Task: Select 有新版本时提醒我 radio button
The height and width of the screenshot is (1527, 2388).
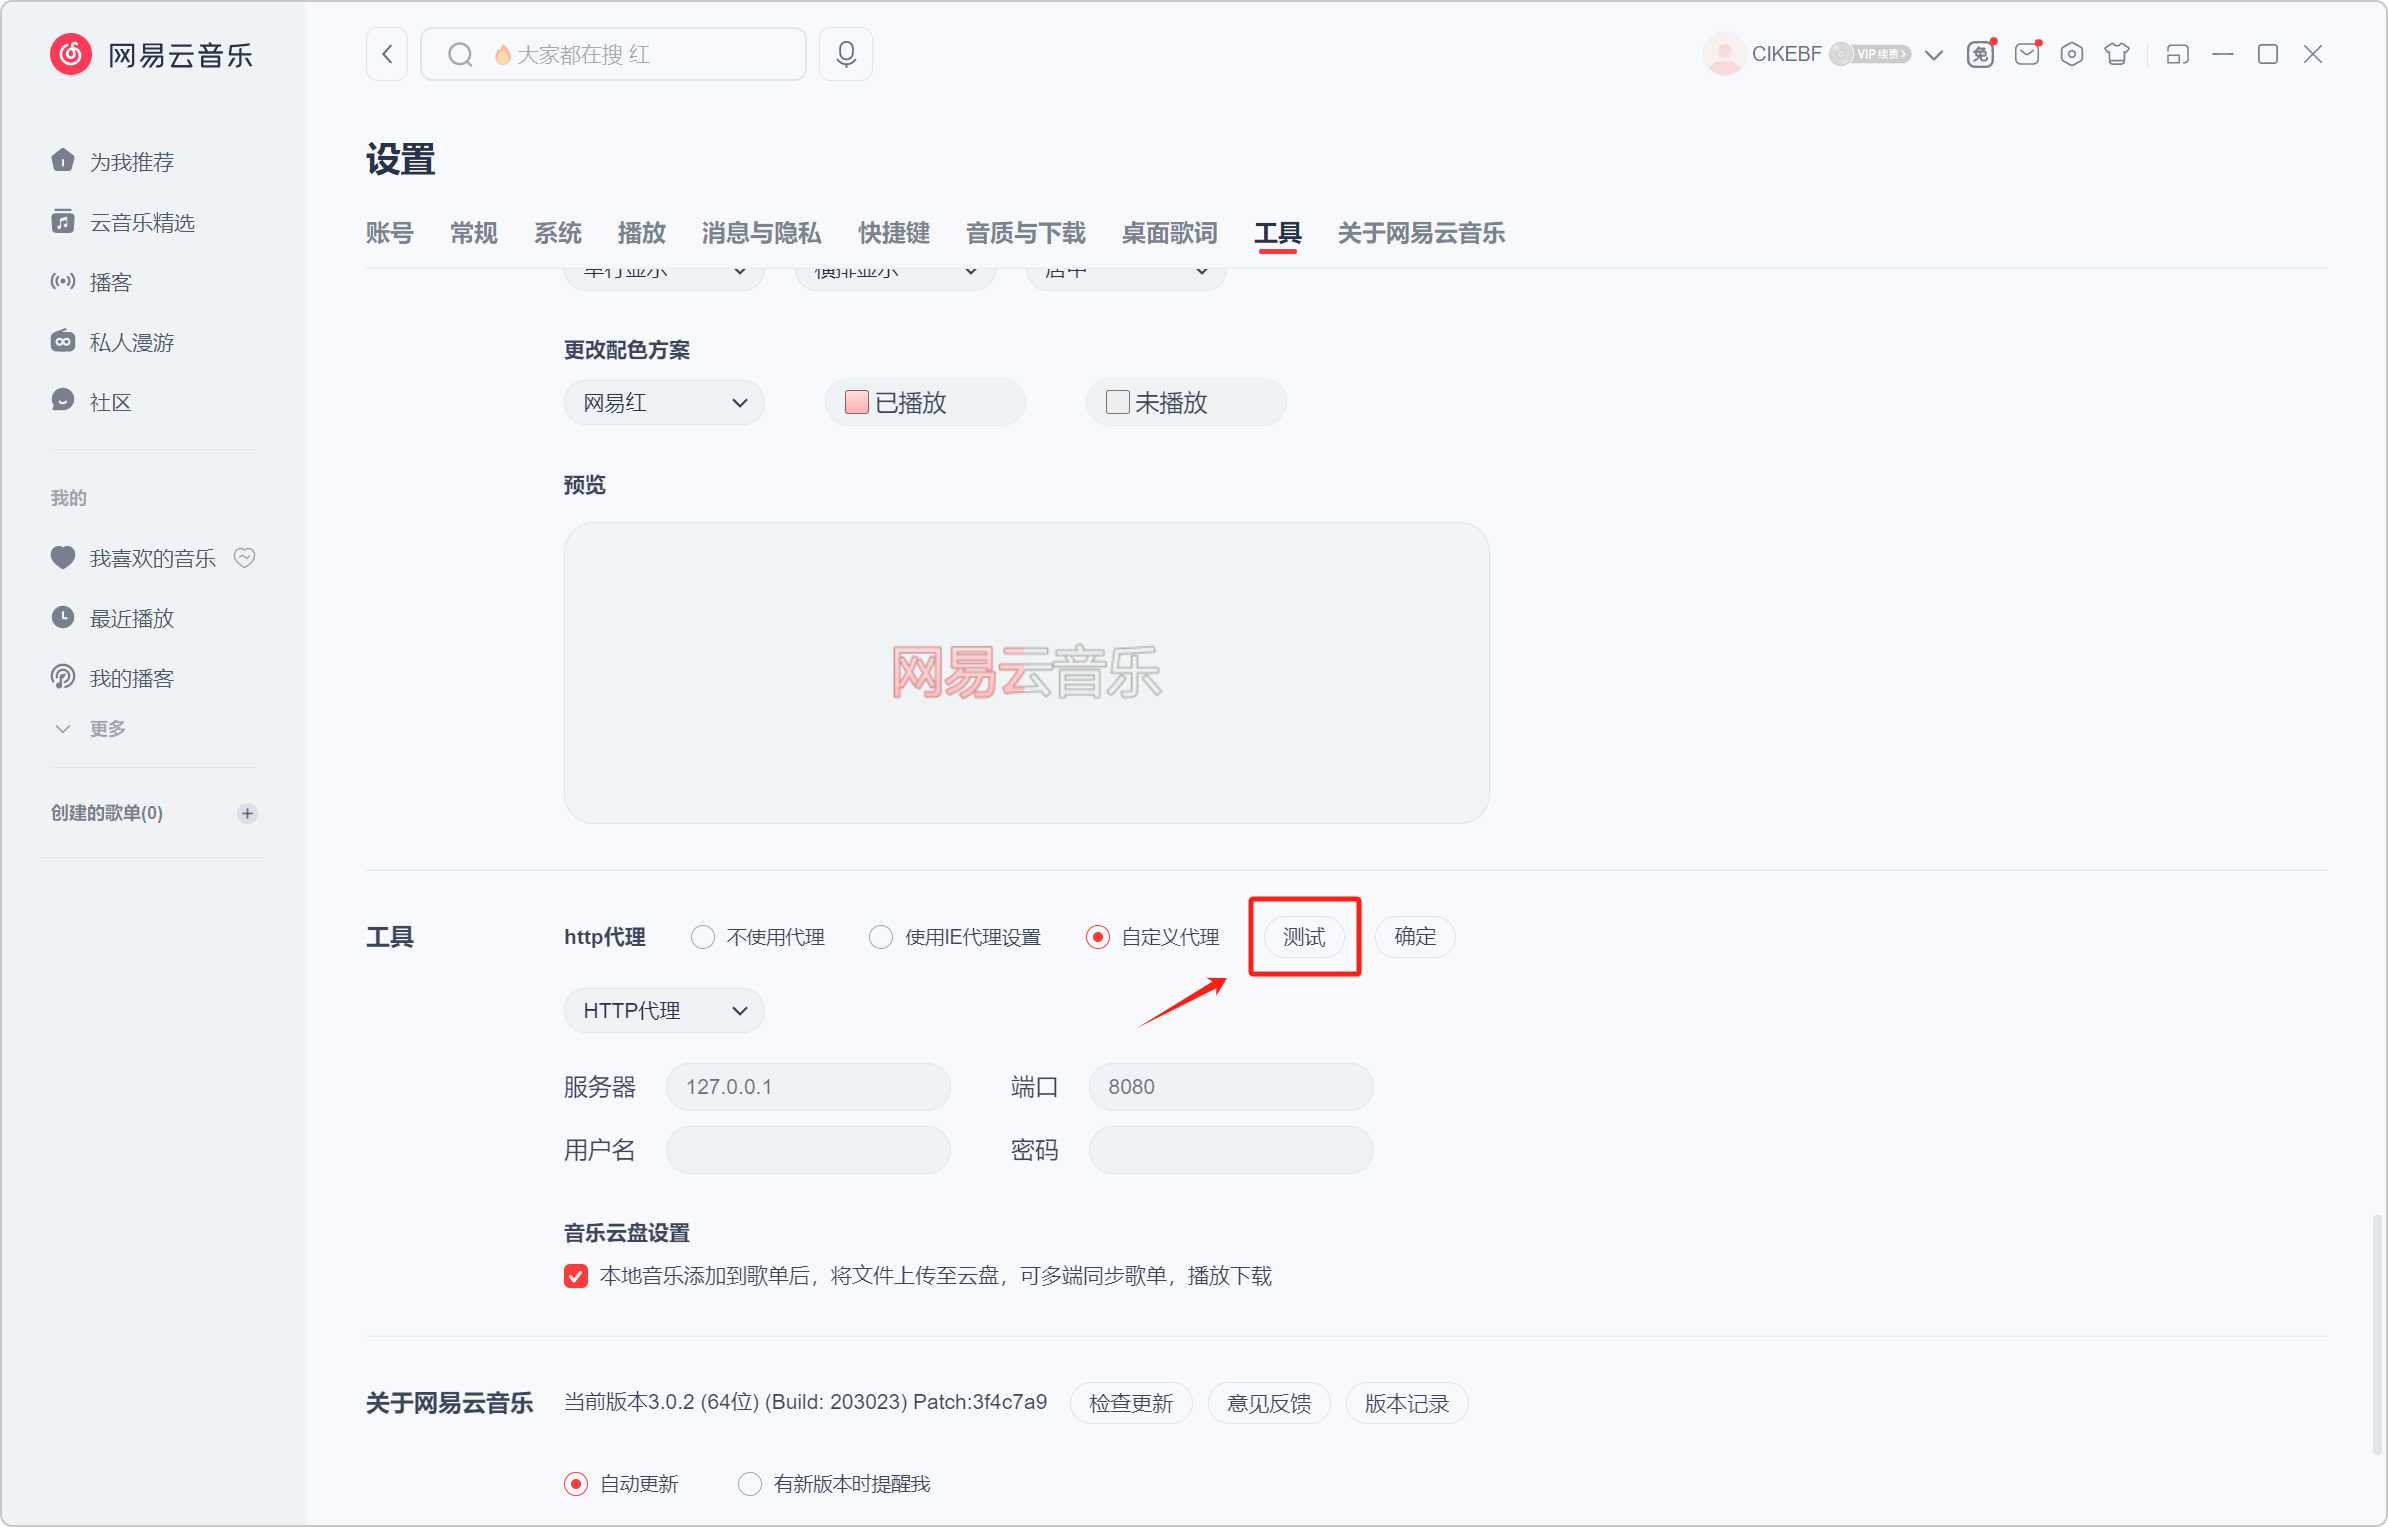Action: (x=750, y=1484)
